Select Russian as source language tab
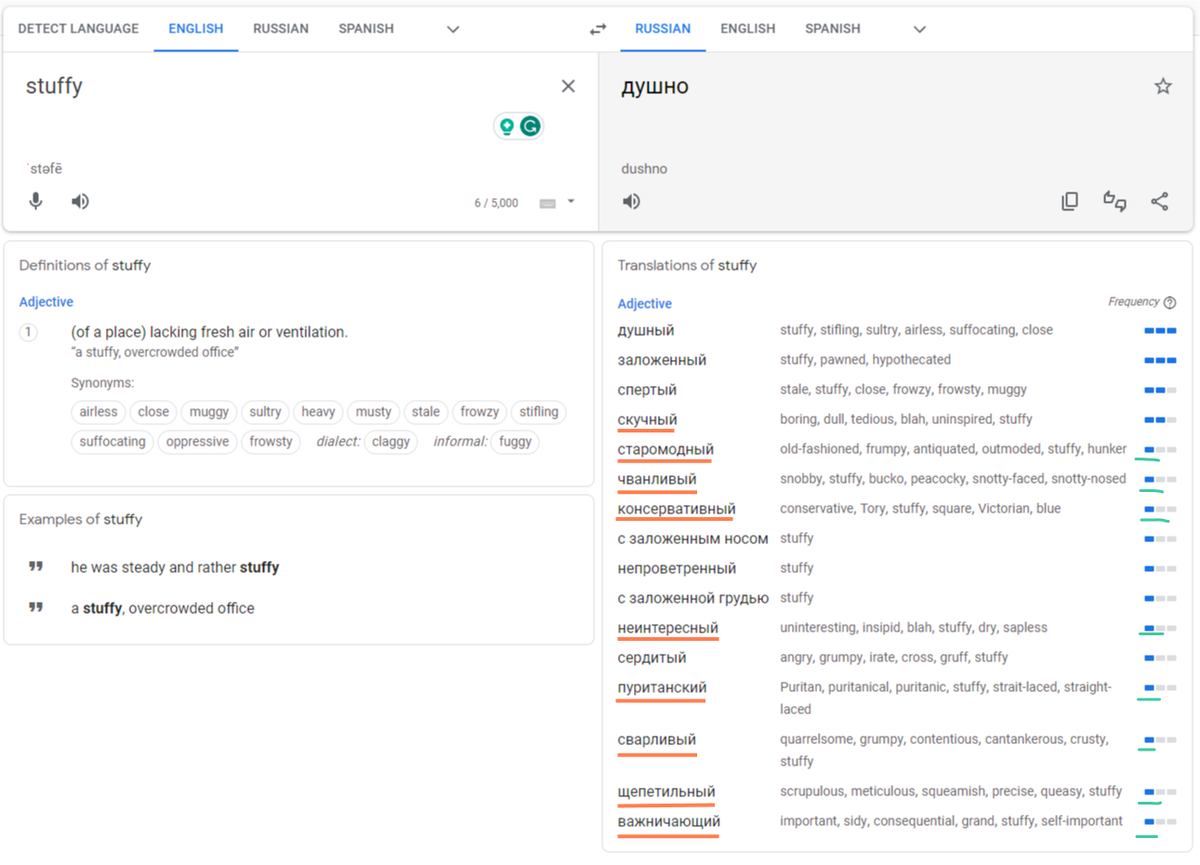1200x865 pixels. pos(281,29)
